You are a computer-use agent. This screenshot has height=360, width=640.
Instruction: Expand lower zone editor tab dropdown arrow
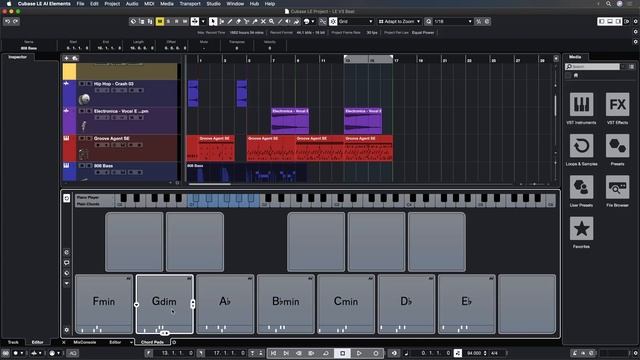[x=131, y=342]
